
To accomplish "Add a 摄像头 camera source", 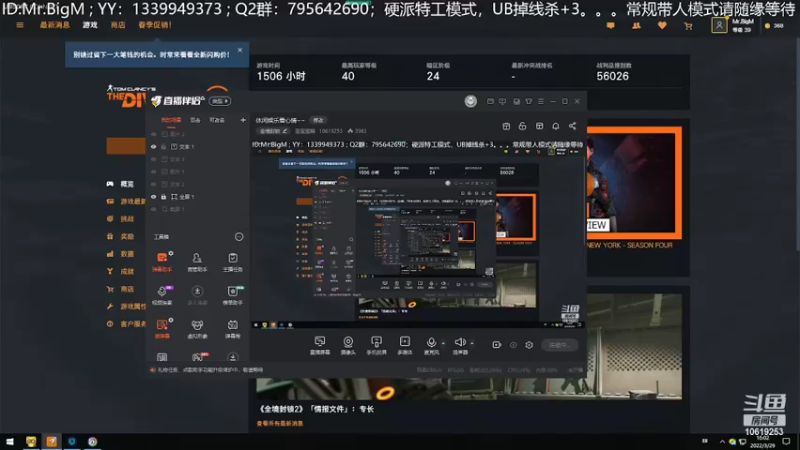I will coord(348,345).
